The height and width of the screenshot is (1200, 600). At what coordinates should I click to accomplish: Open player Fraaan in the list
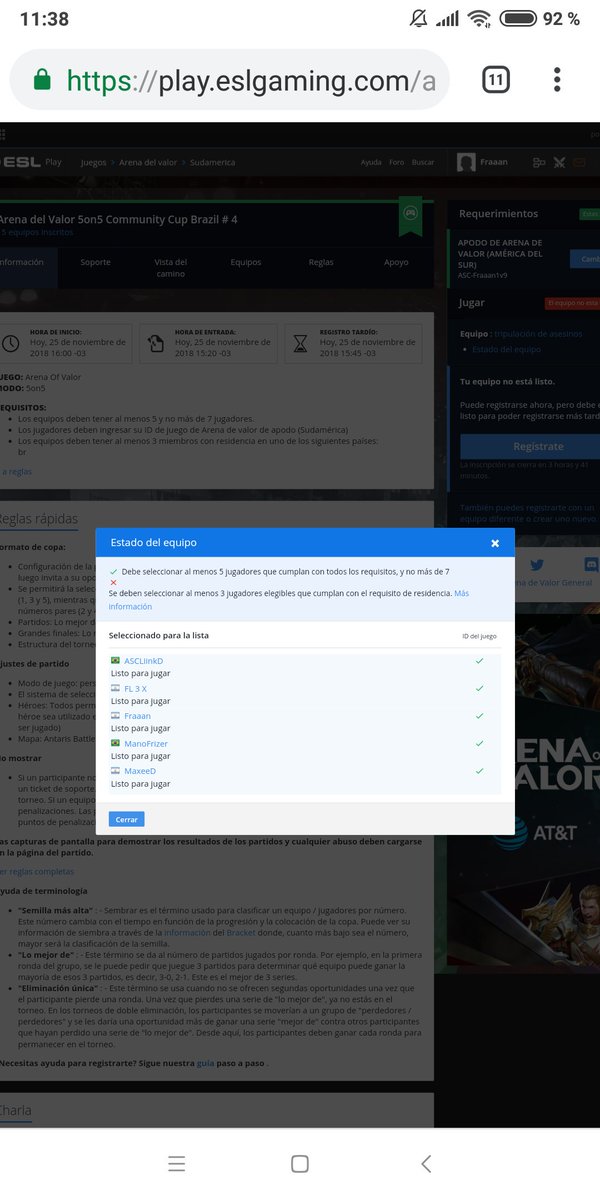(137, 716)
